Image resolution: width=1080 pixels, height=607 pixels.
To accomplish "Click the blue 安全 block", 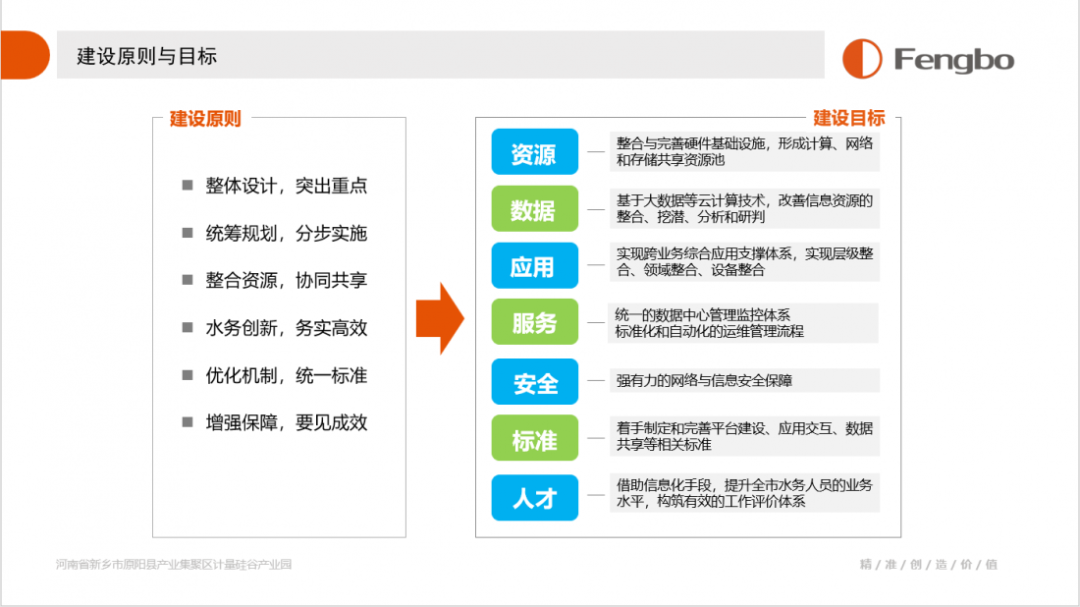I will 534,382.
